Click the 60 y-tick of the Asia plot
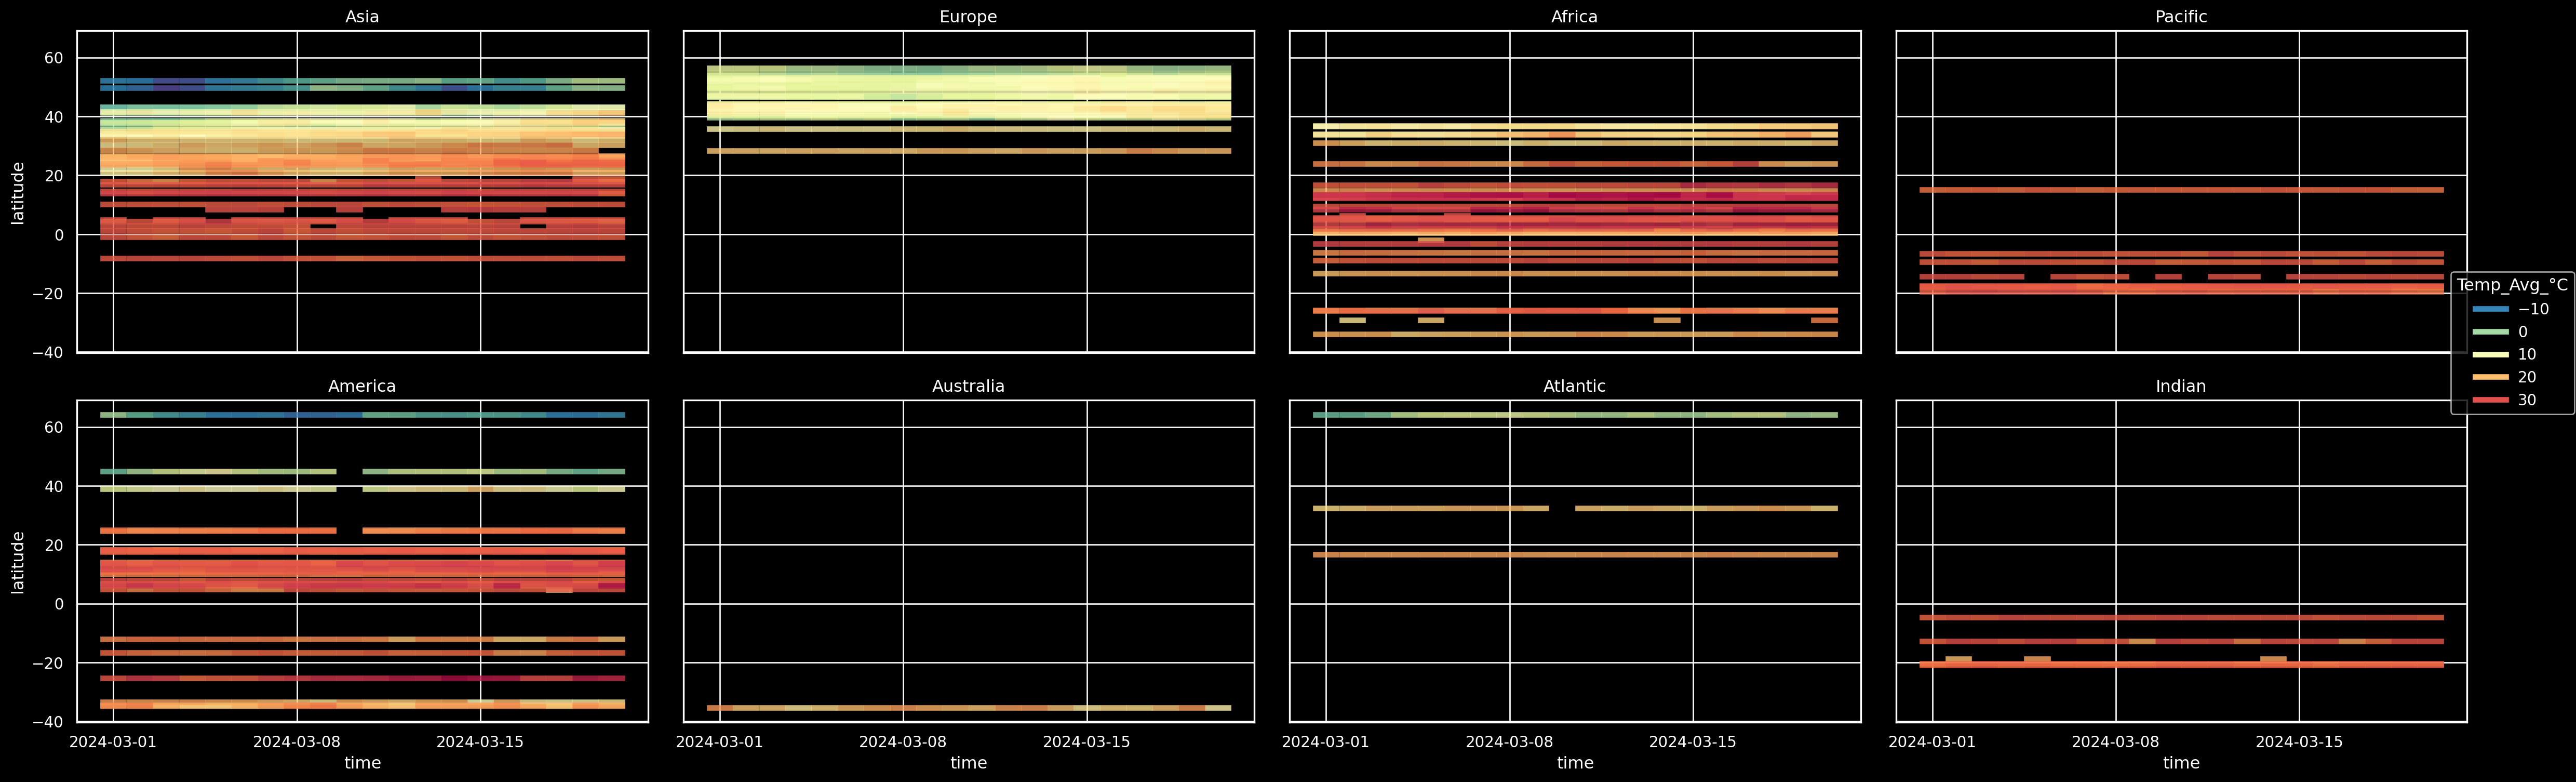The height and width of the screenshot is (782, 2576). pos(53,58)
